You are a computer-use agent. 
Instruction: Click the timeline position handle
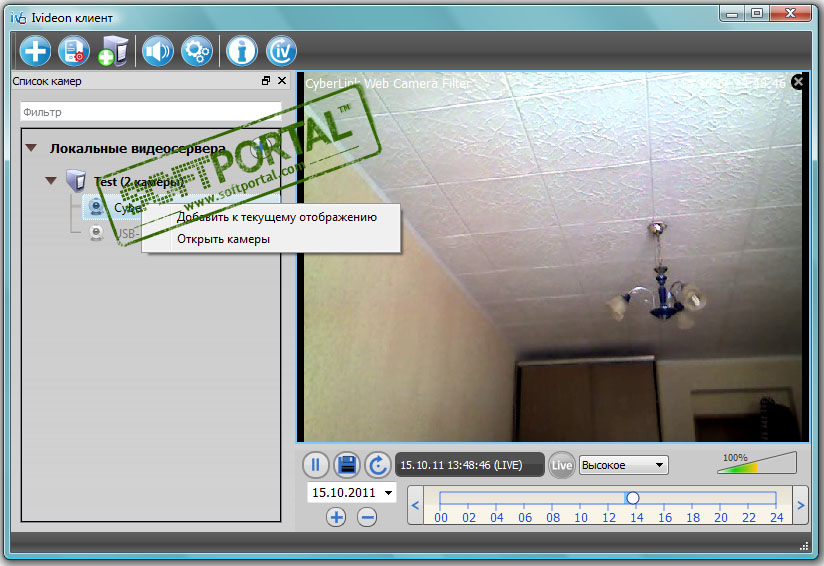pyautogui.click(x=633, y=498)
